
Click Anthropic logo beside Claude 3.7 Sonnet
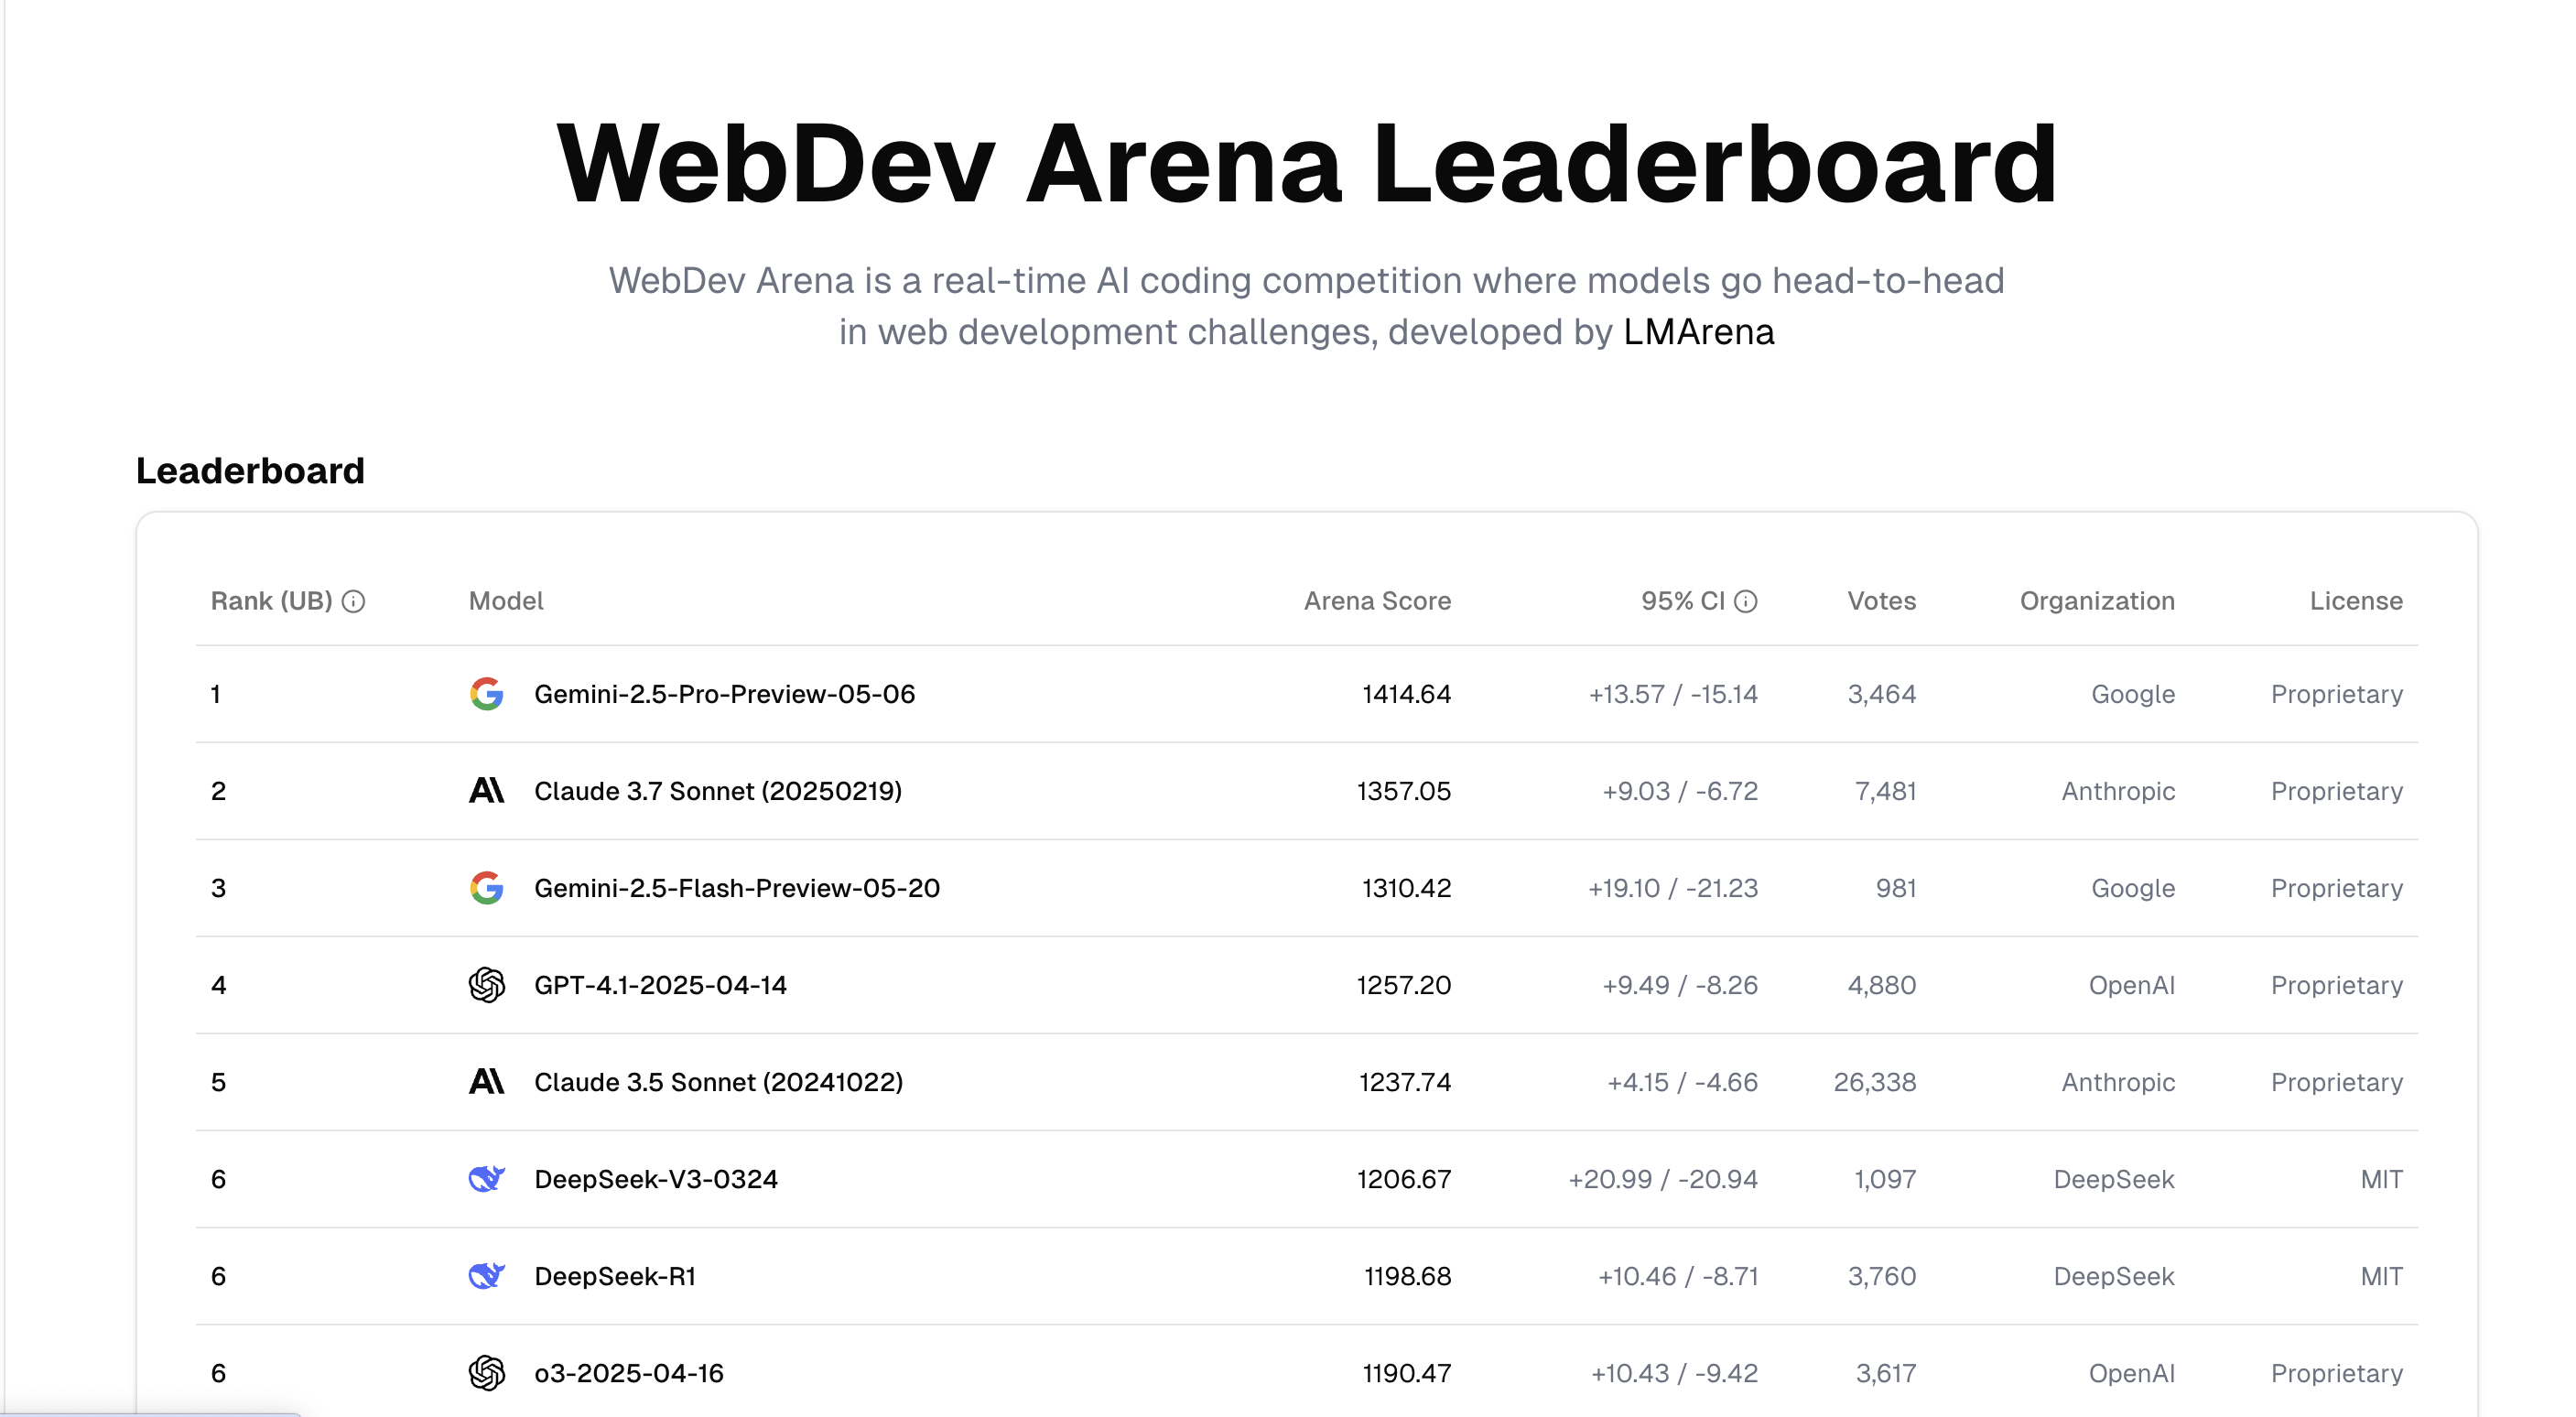487,791
